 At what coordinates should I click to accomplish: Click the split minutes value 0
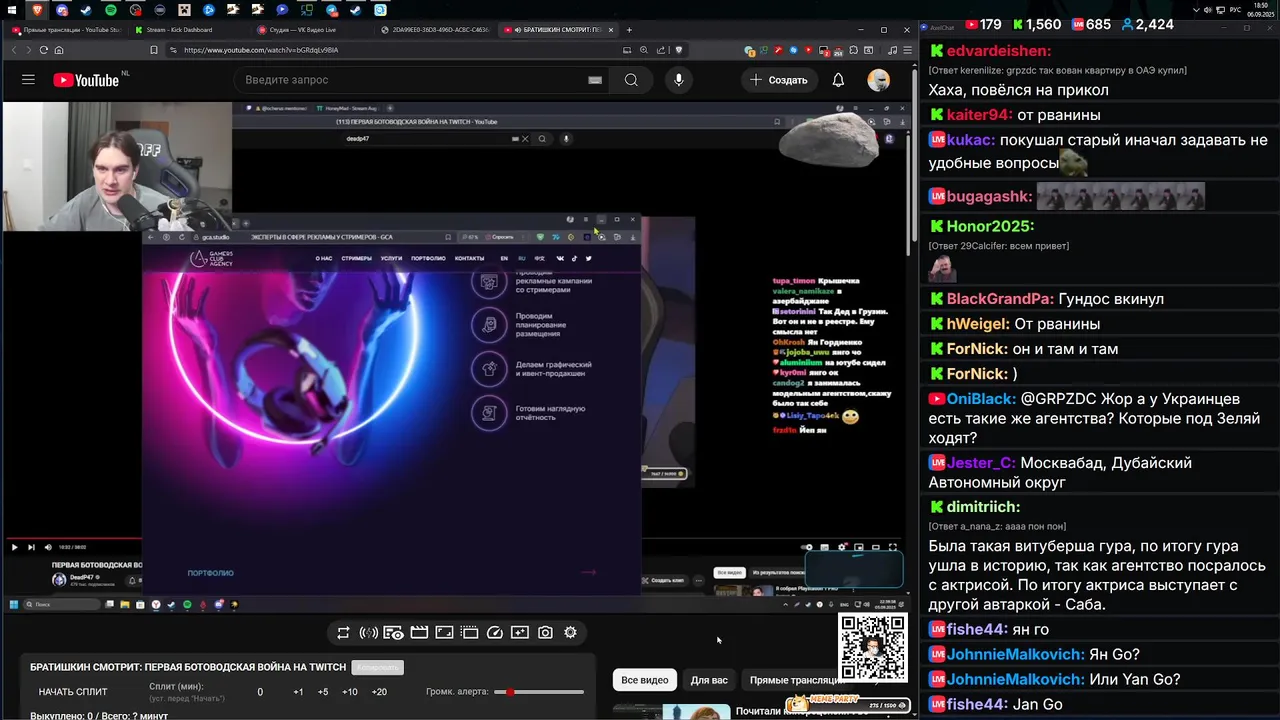tap(260, 692)
